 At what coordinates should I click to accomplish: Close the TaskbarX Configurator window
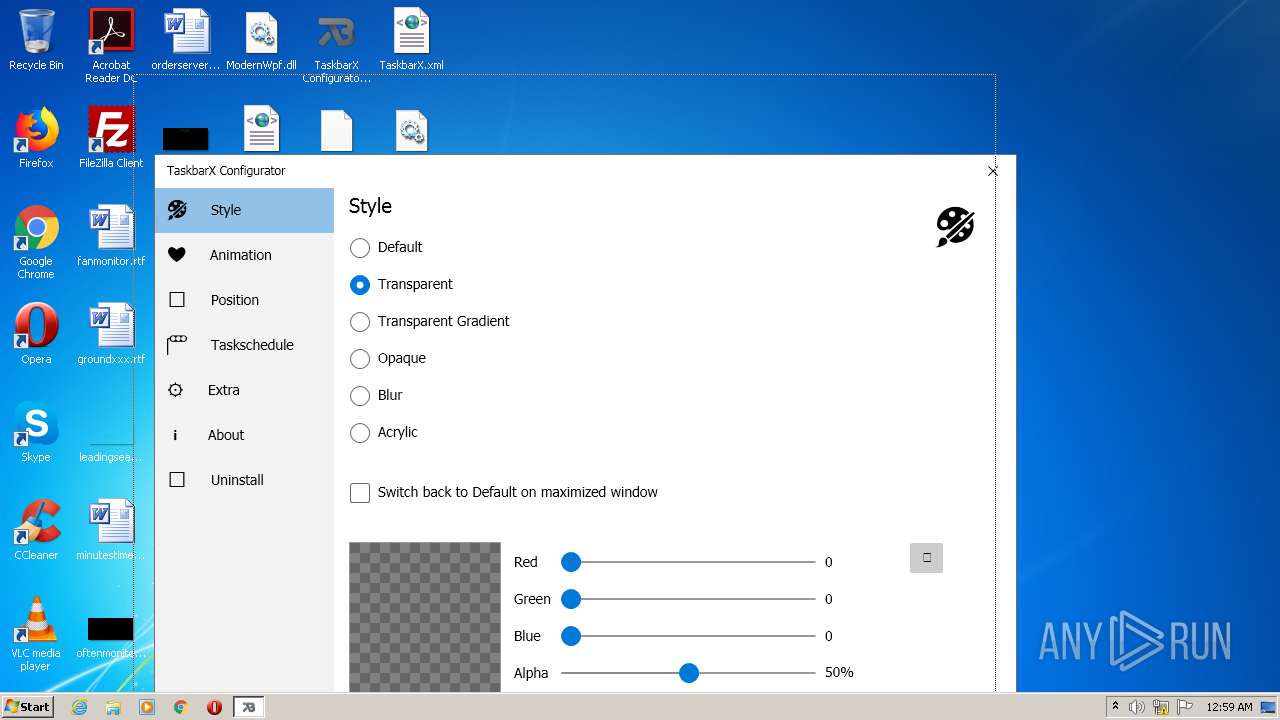pyautogui.click(x=992, y=171)
